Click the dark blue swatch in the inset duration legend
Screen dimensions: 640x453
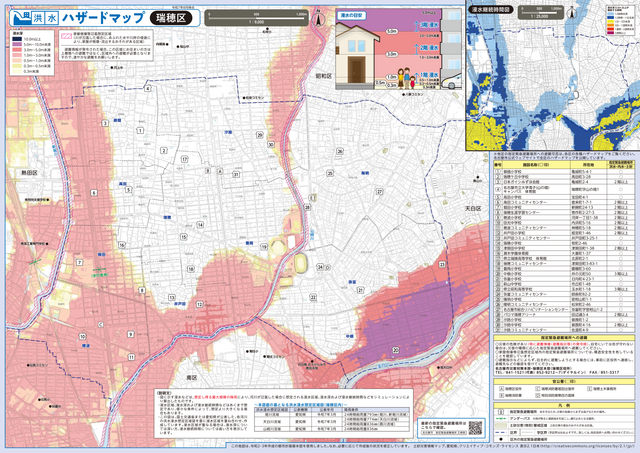click(x=611, y=18)
